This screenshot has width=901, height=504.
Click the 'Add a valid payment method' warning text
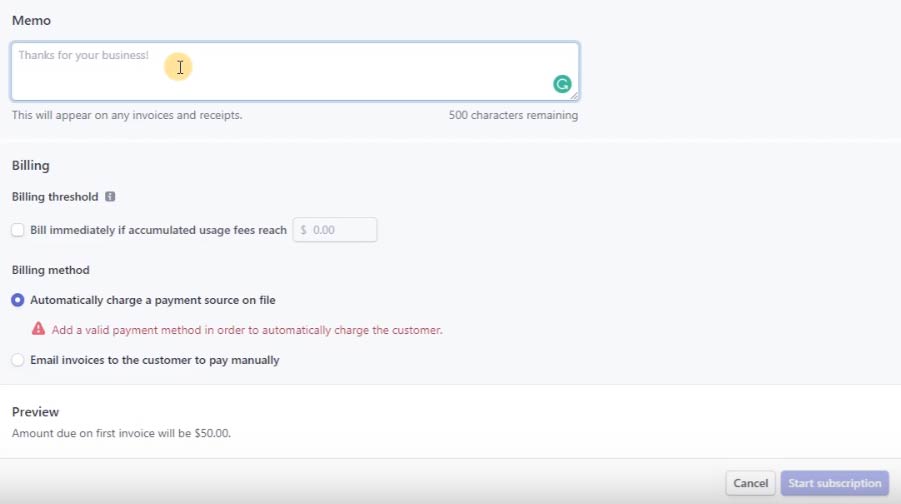click(x=247, y=330)
